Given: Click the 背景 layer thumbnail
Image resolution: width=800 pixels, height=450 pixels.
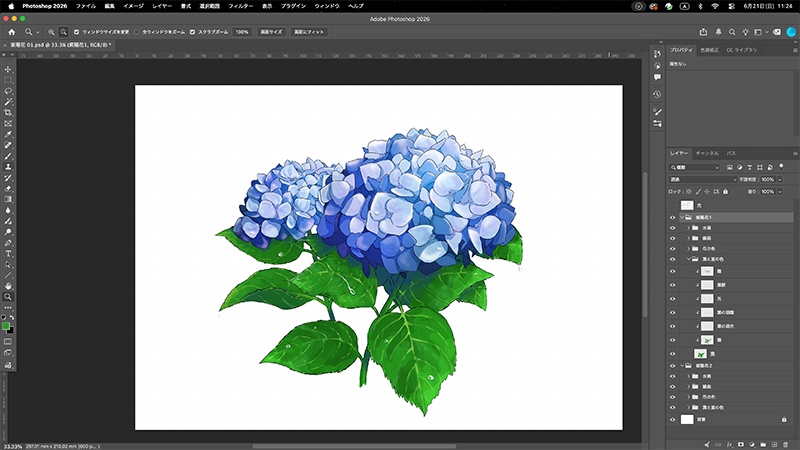Looking at the screenshot, I should coord(687,419).
